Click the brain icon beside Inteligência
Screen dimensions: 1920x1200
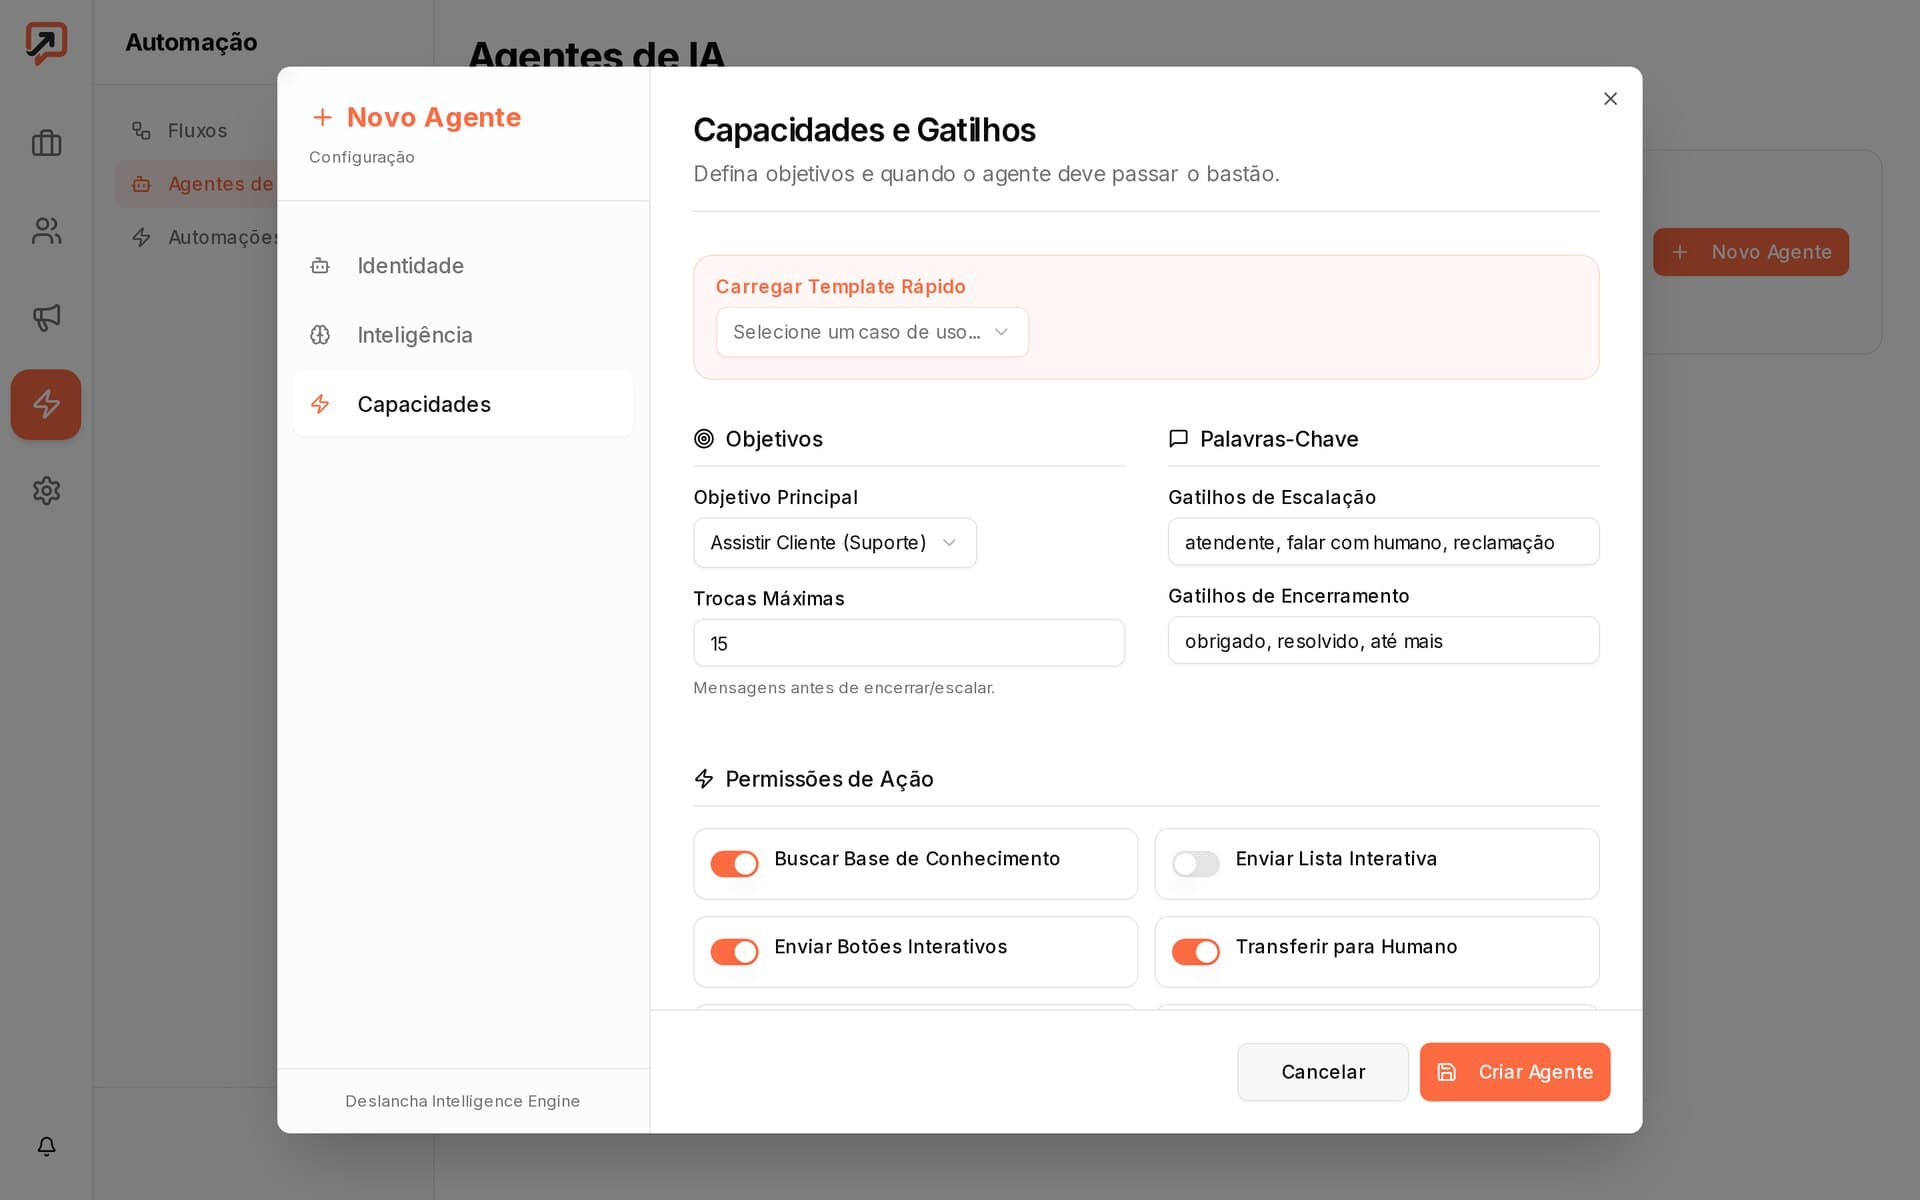pyautogui.click(x=320, y=335)
